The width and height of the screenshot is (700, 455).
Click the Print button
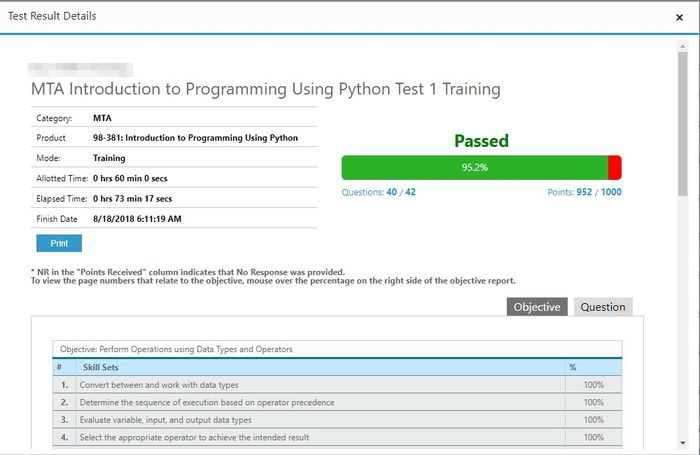(x=58, y=243)
